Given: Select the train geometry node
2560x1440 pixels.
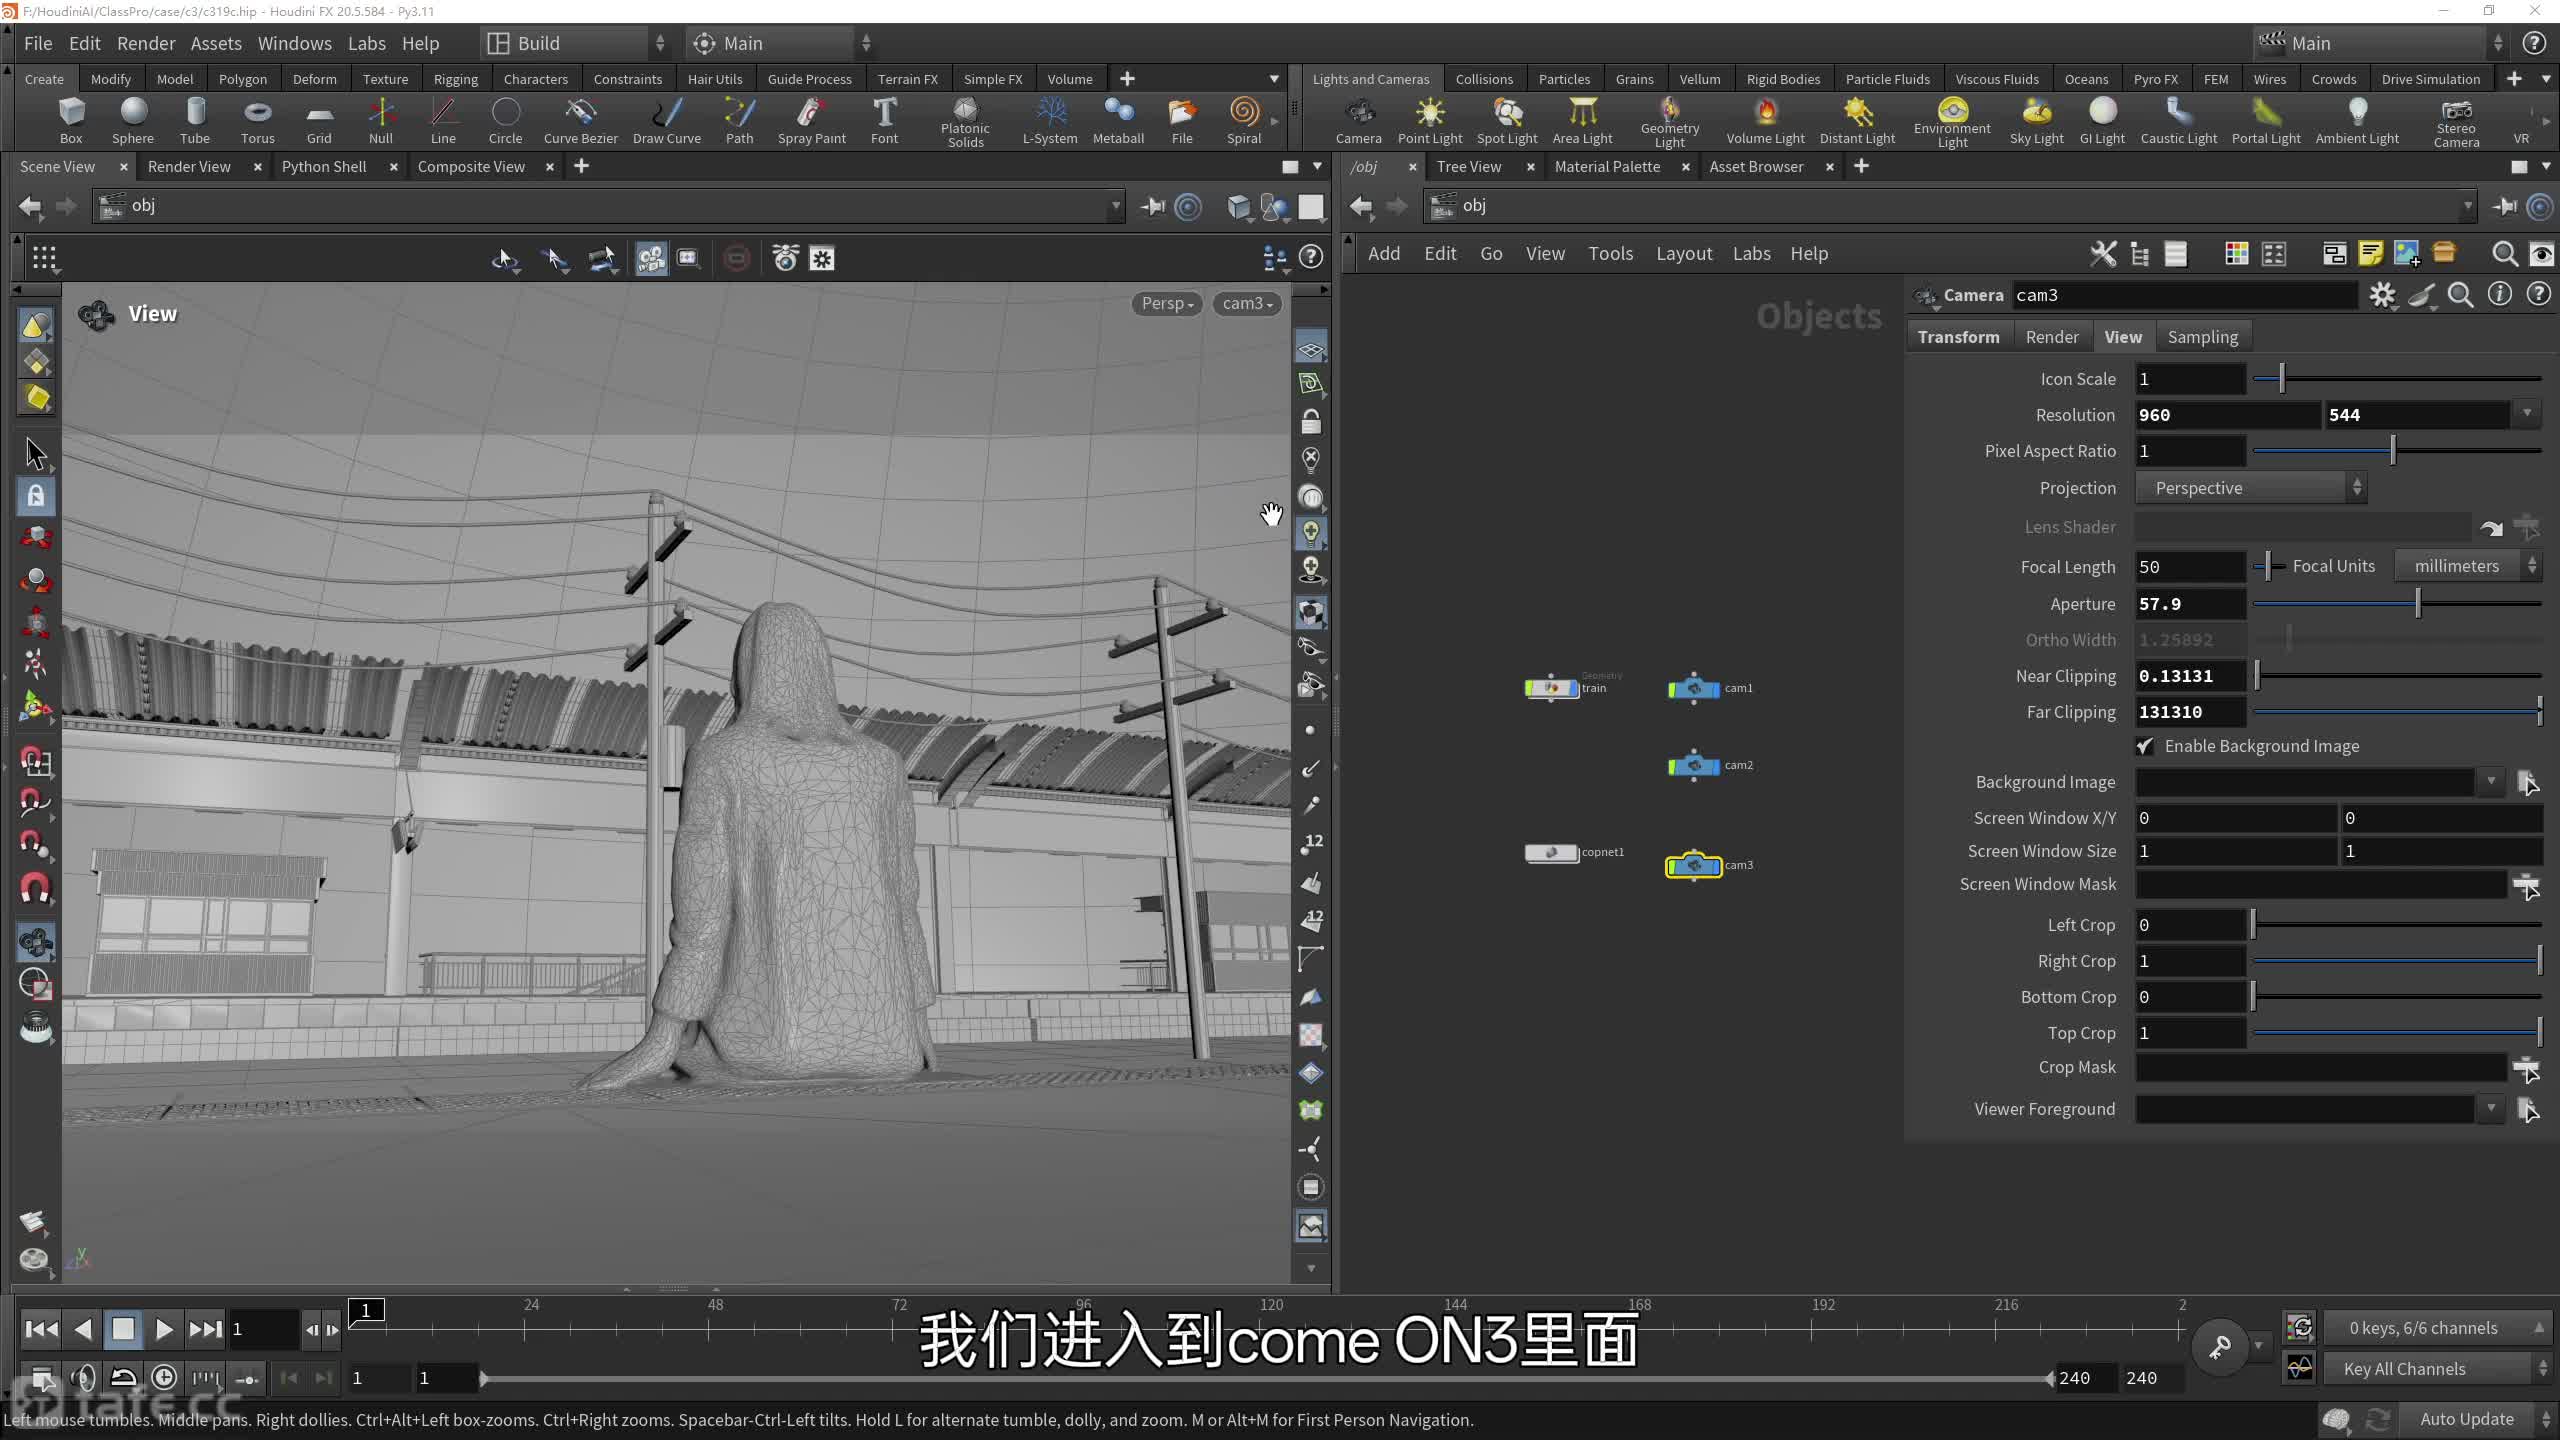Looking at the screenshot, I should (x=1551, y=688).
